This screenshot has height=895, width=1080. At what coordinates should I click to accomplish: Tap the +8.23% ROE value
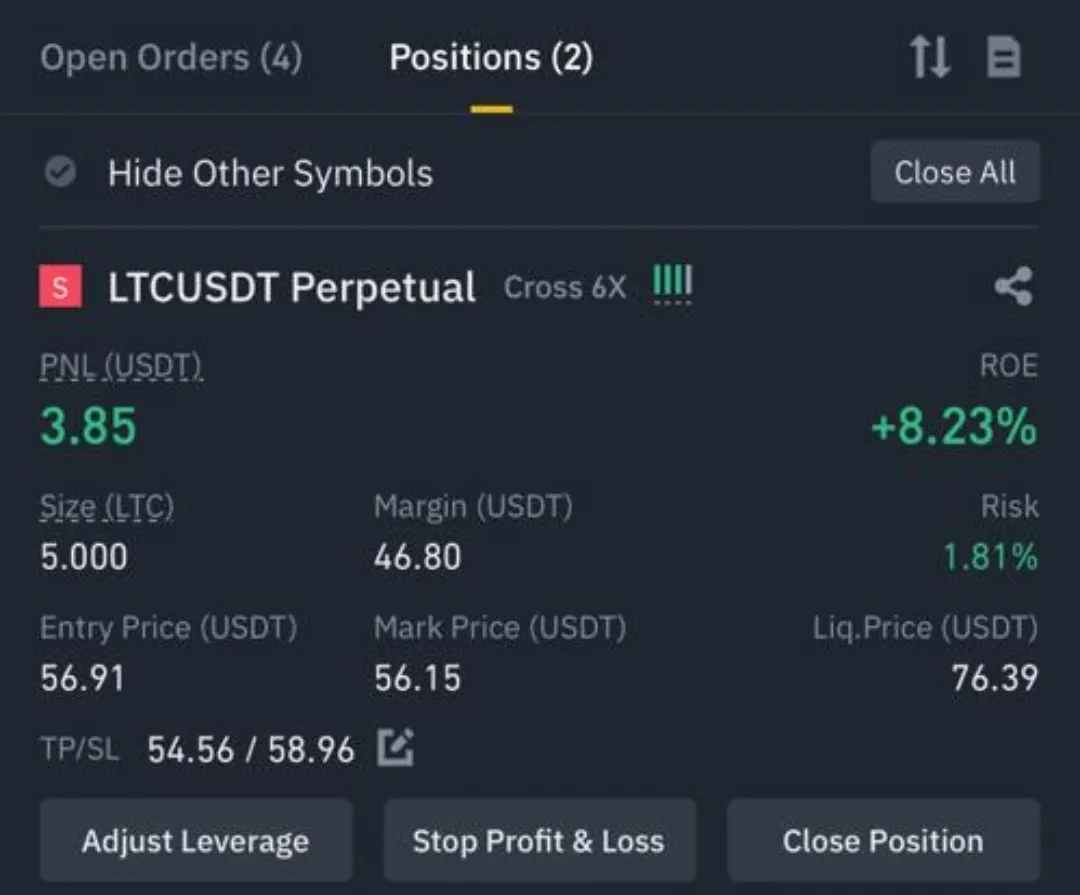[954, 426]
